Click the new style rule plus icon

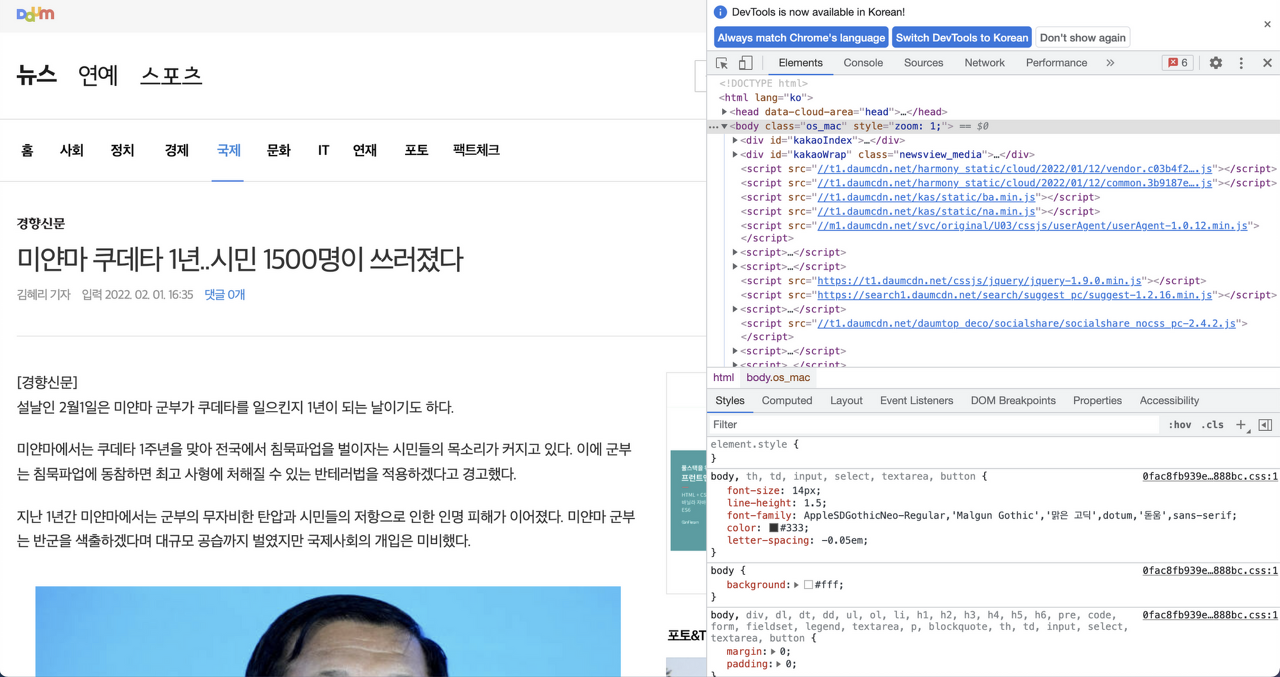point(1241,425)
